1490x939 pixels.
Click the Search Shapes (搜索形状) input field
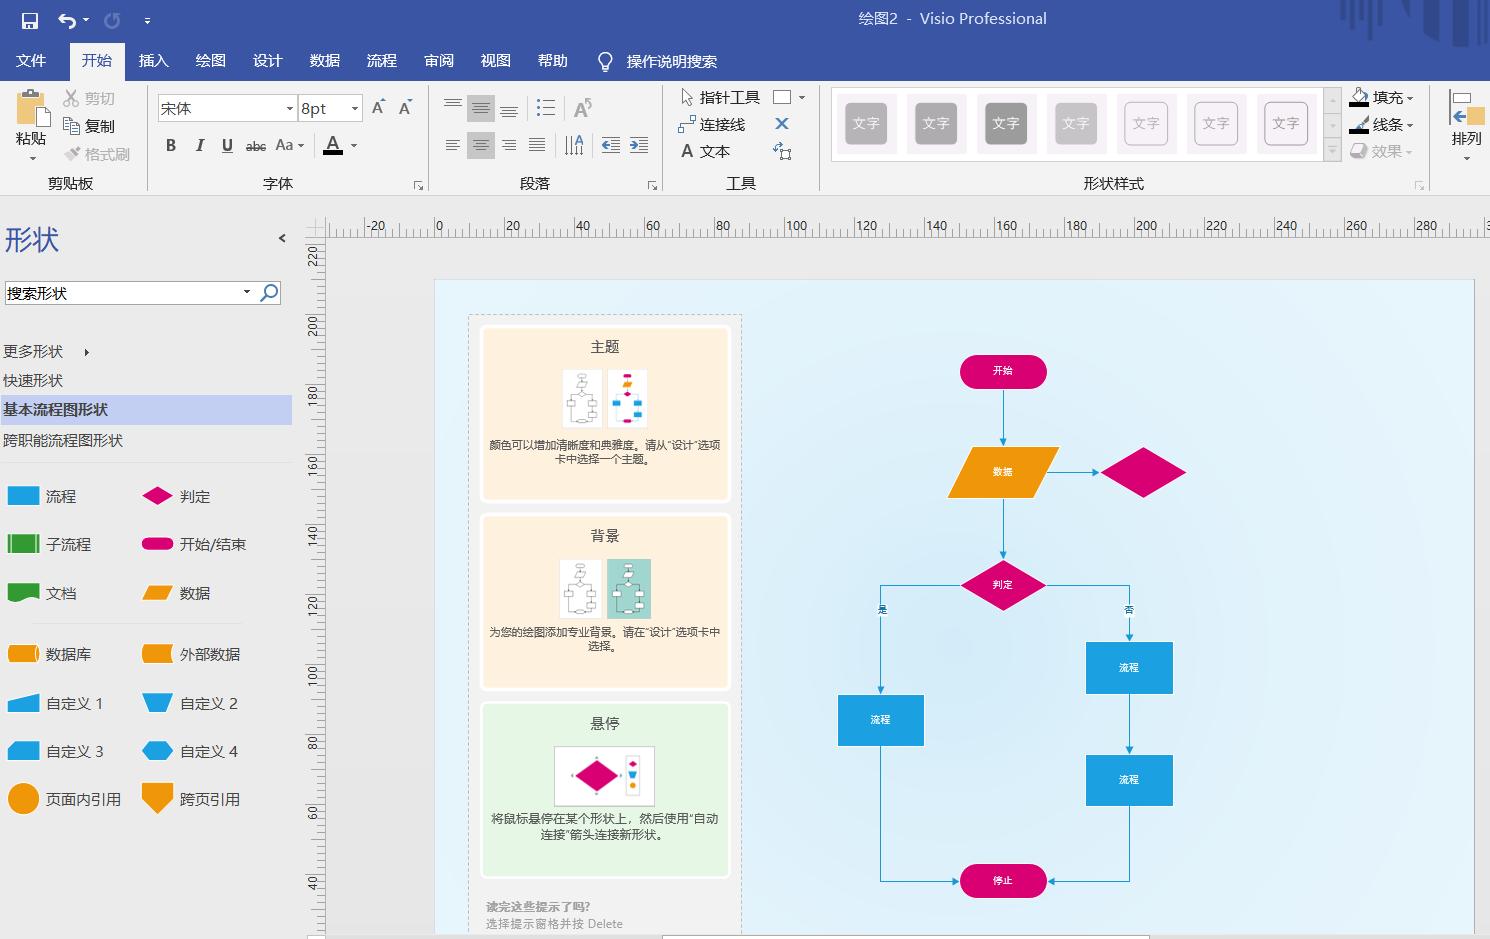(120, 293)
